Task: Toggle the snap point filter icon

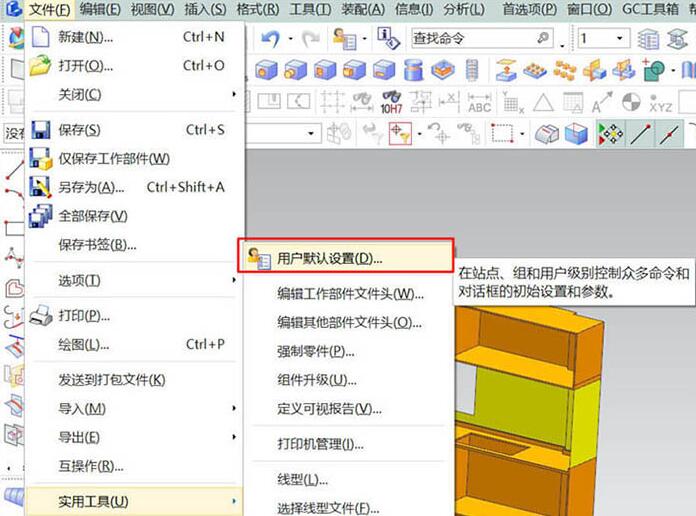Action: 400,133
